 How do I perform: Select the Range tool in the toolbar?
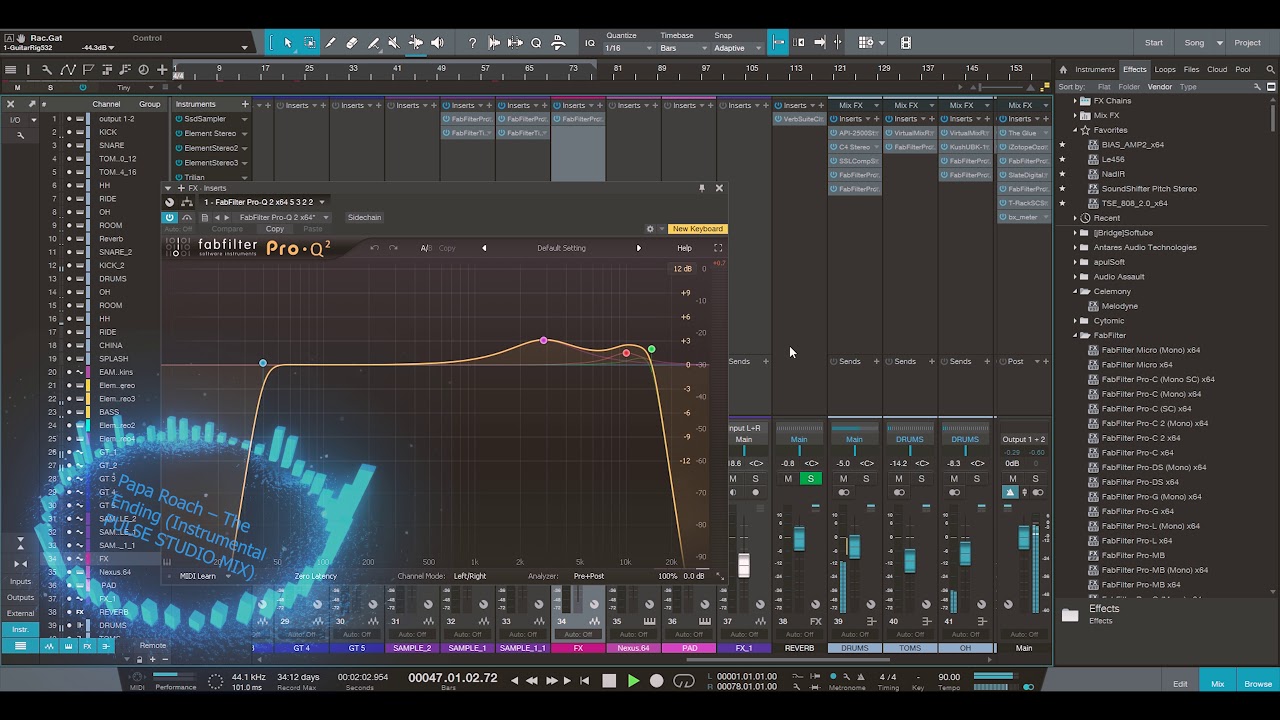pyautogui.click(x=309, y=43)
